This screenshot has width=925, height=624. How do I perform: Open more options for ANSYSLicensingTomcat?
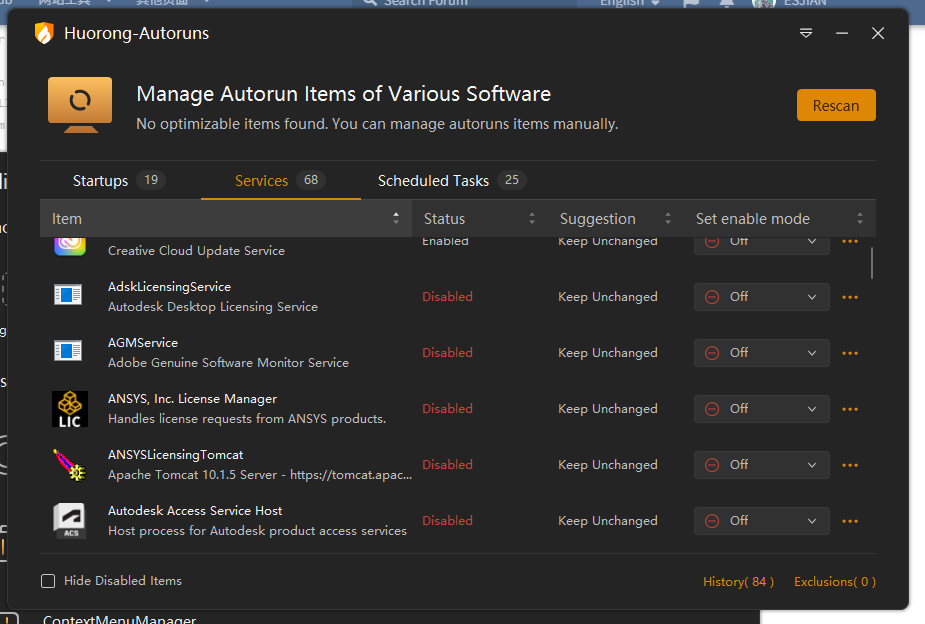coord(849,465)
